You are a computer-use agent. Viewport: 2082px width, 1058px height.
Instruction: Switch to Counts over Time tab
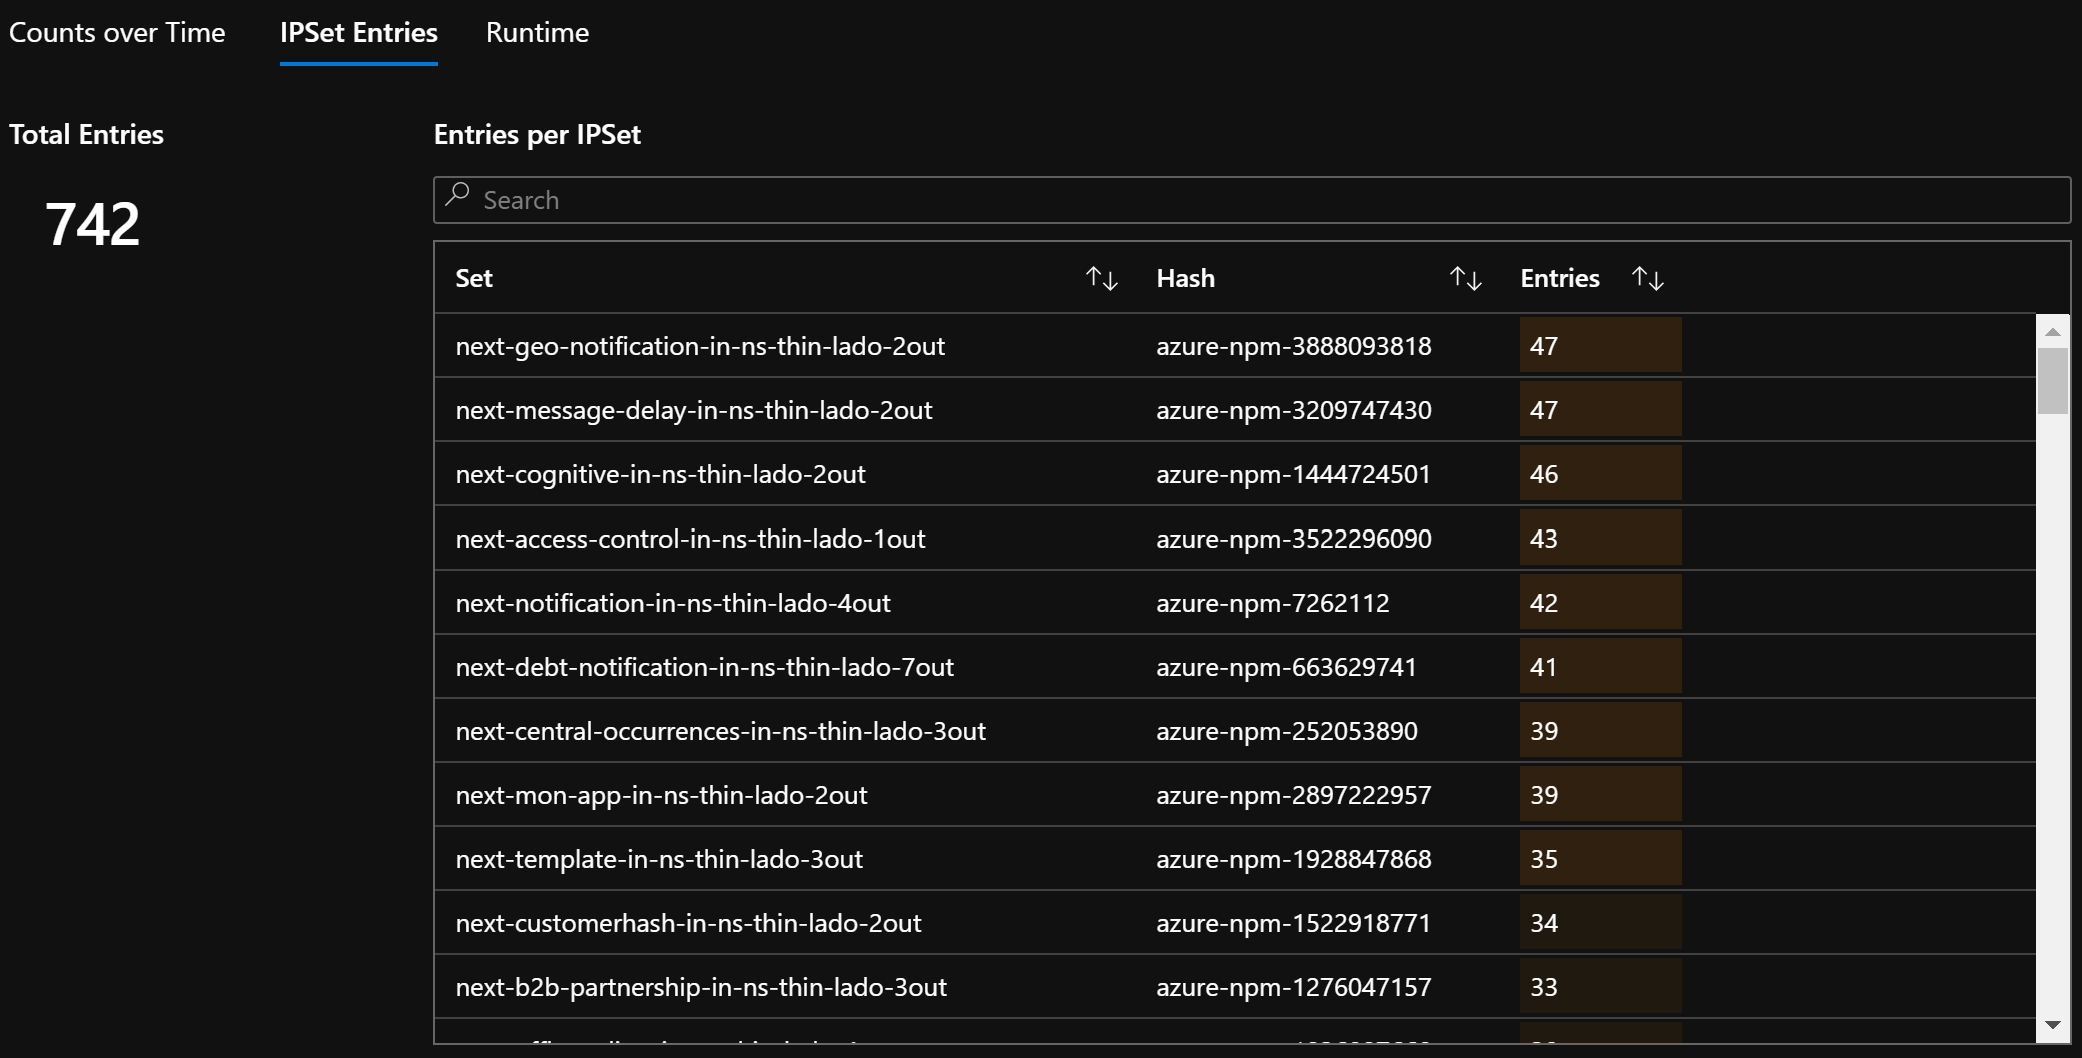[x=117, y=33]
